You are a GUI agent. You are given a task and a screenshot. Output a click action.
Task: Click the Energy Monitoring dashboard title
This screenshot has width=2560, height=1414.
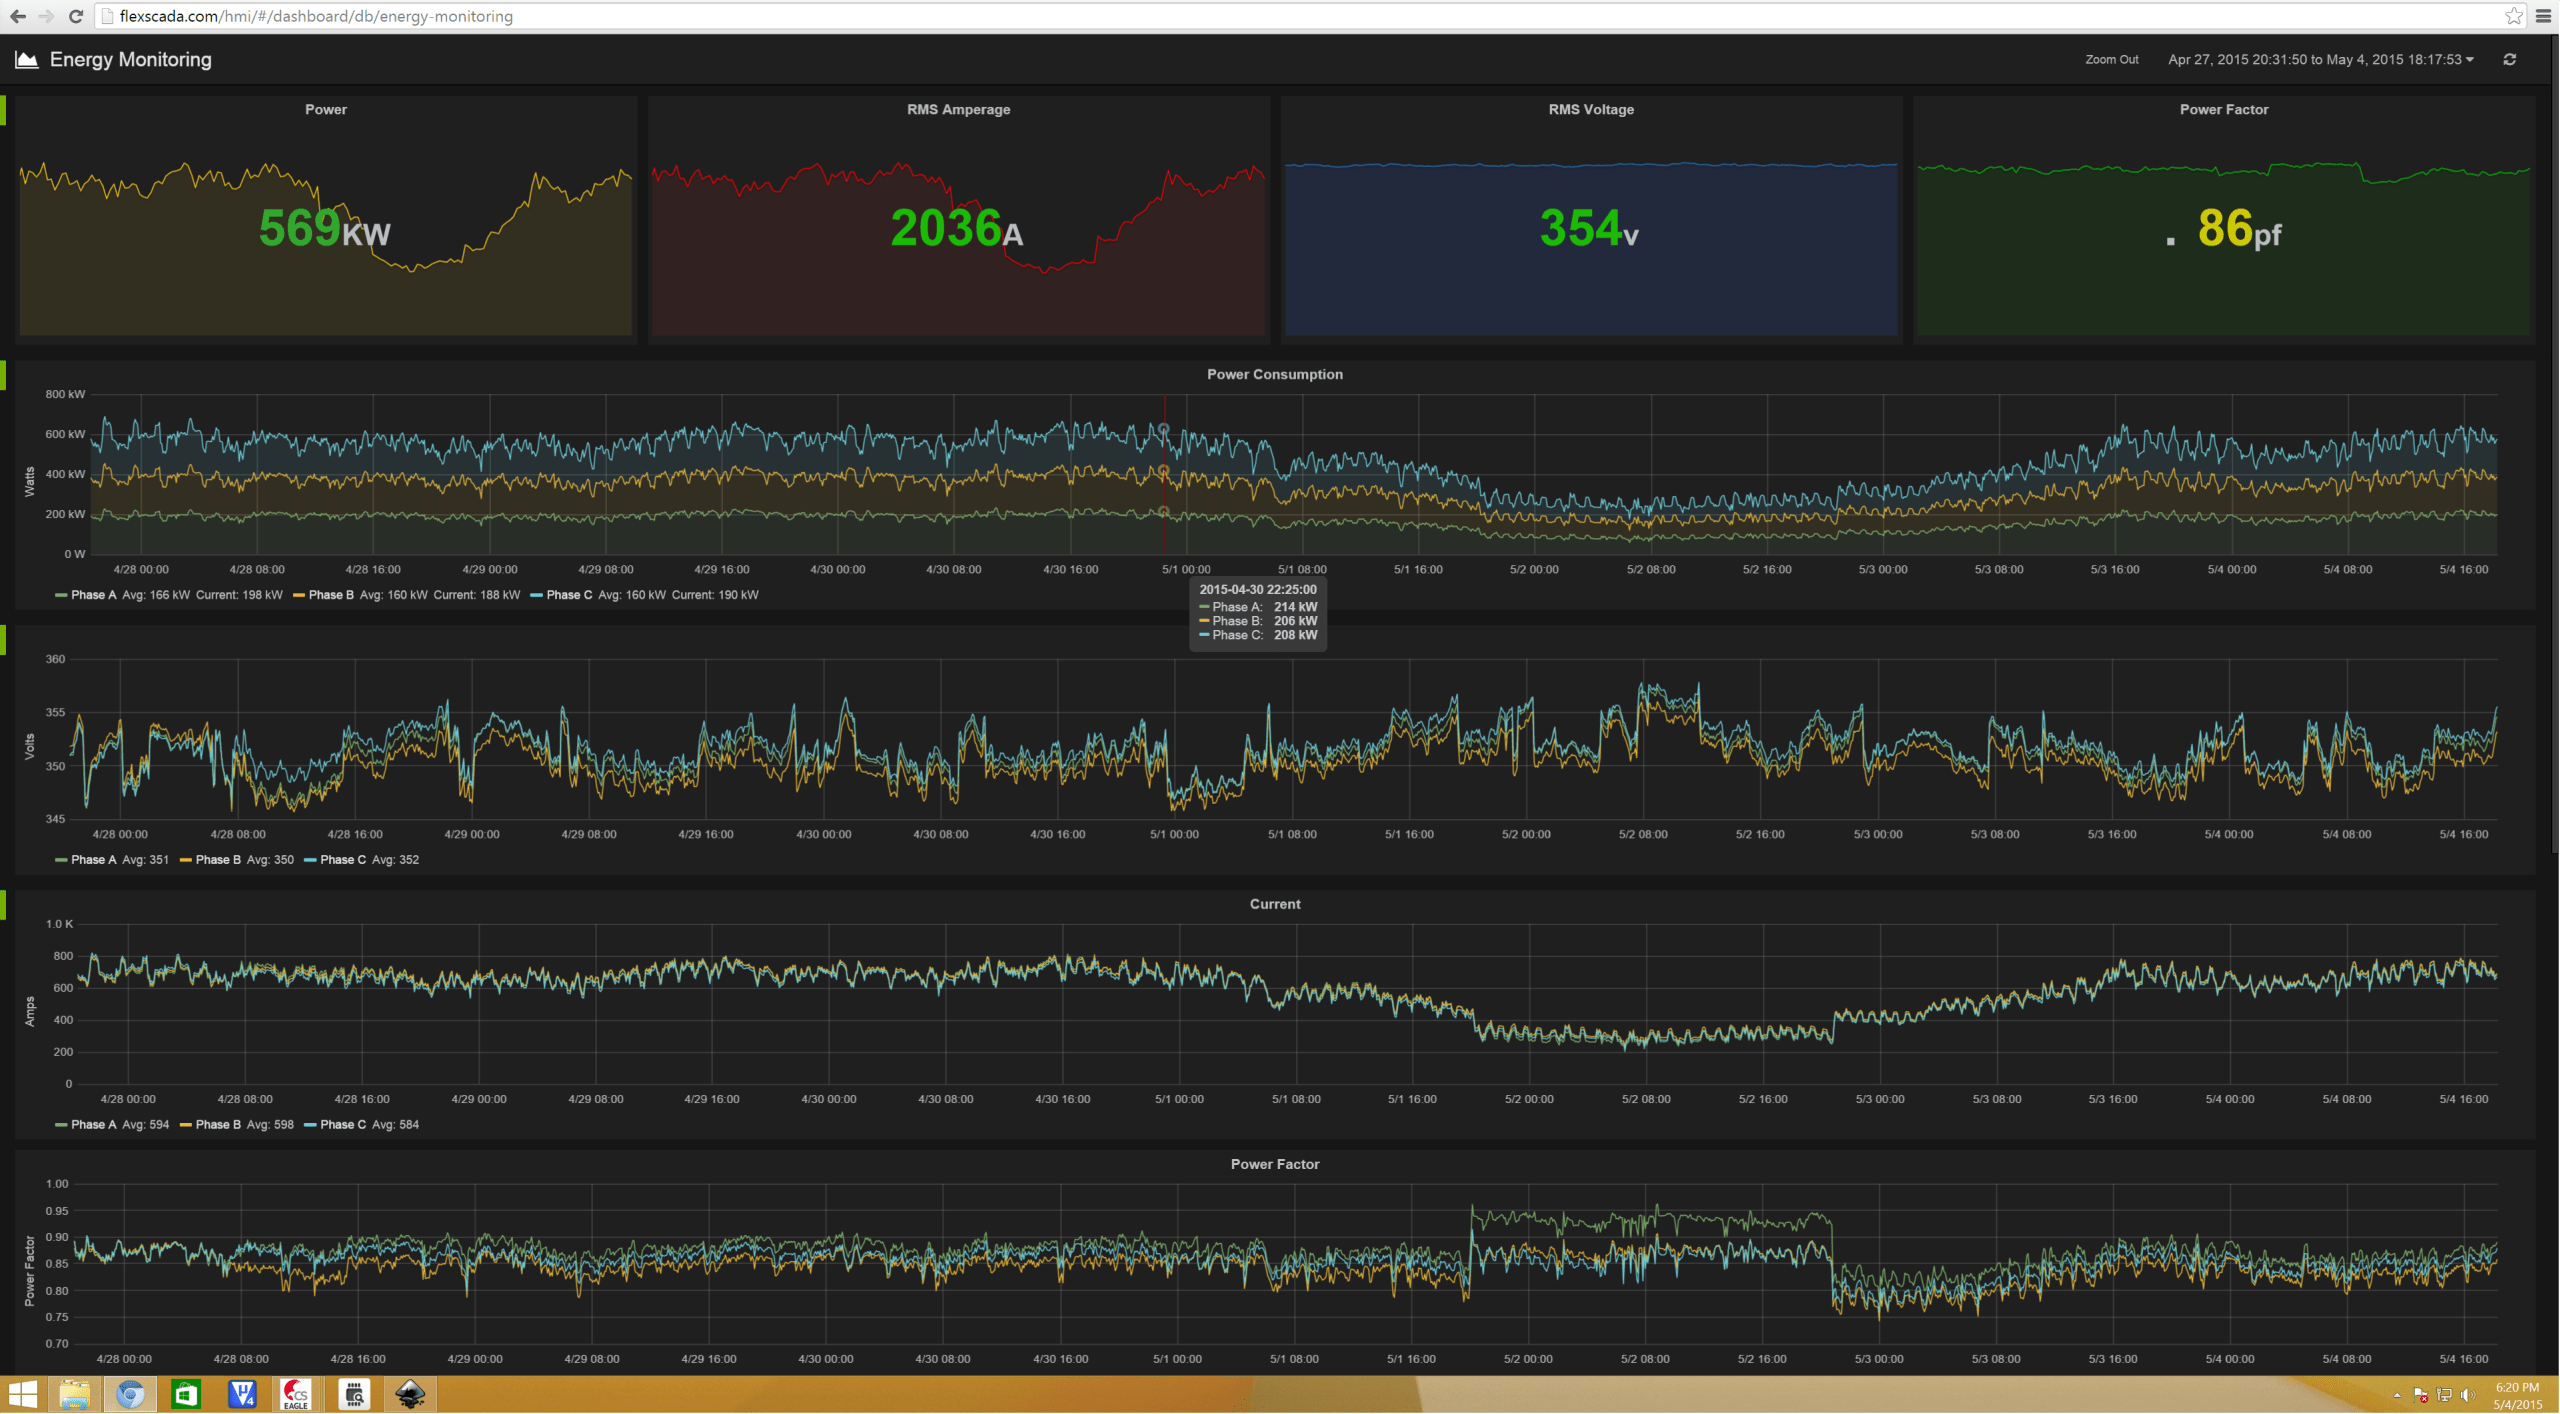(x=131, y=60)
